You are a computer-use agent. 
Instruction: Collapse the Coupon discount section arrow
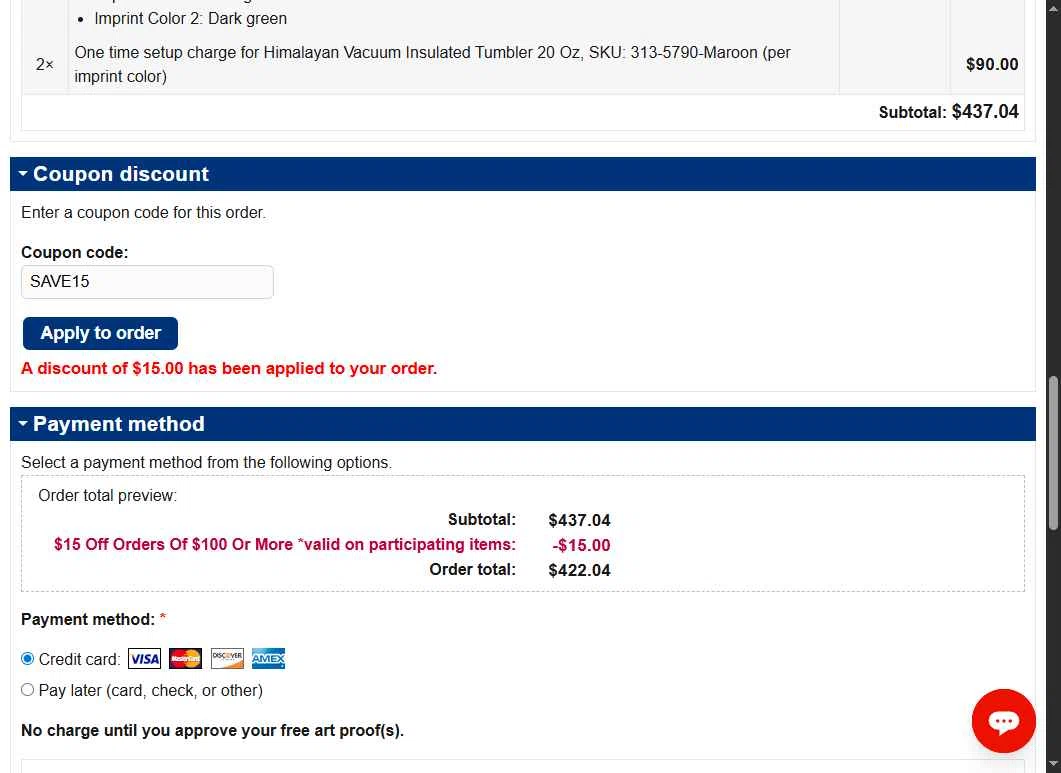pyautogui.click(x=23, y=174)
